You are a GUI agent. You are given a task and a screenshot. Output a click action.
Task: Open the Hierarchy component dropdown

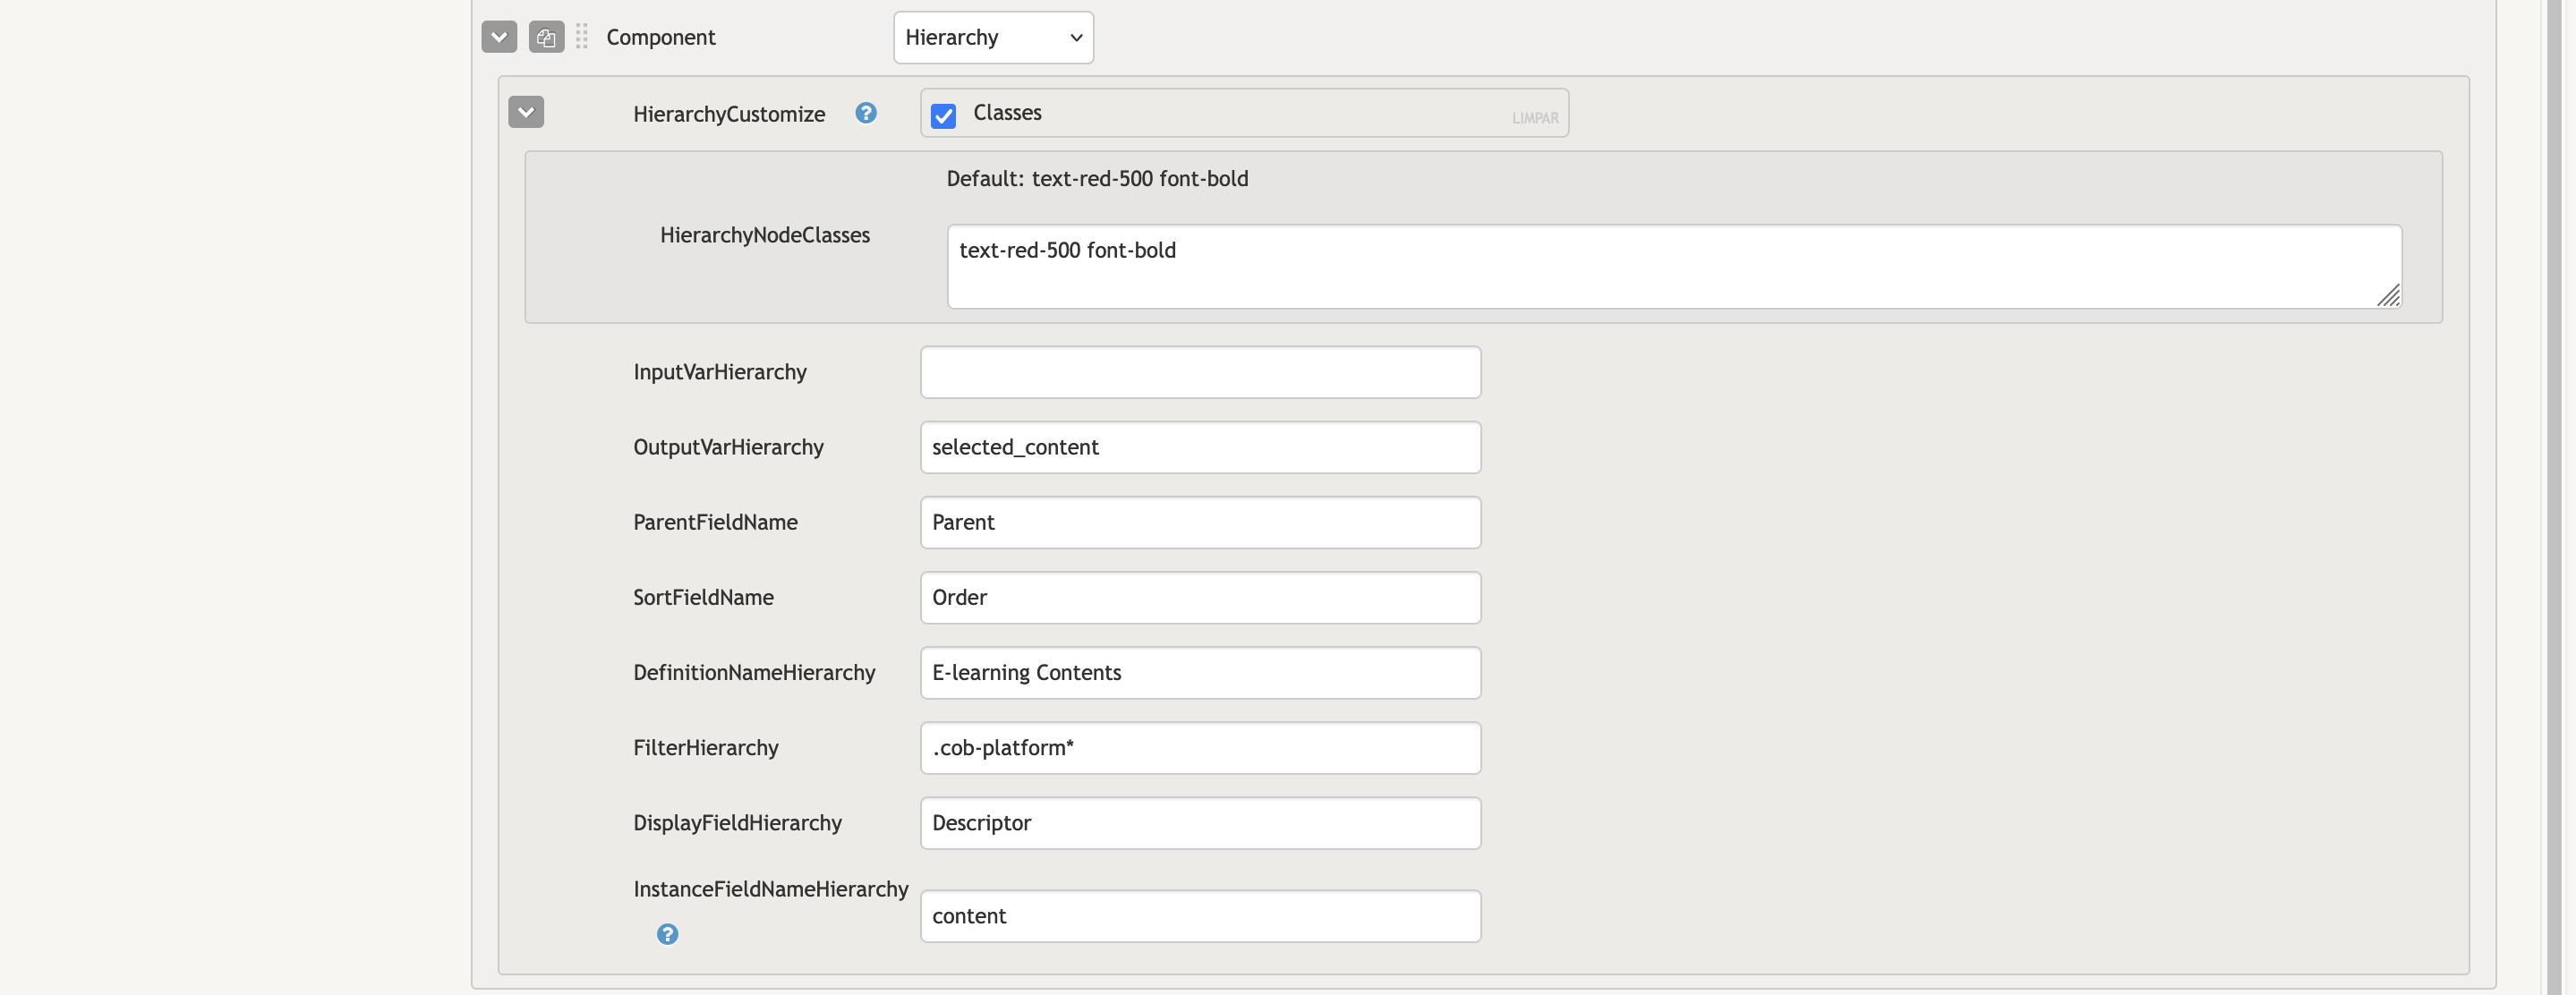[992, 38]
